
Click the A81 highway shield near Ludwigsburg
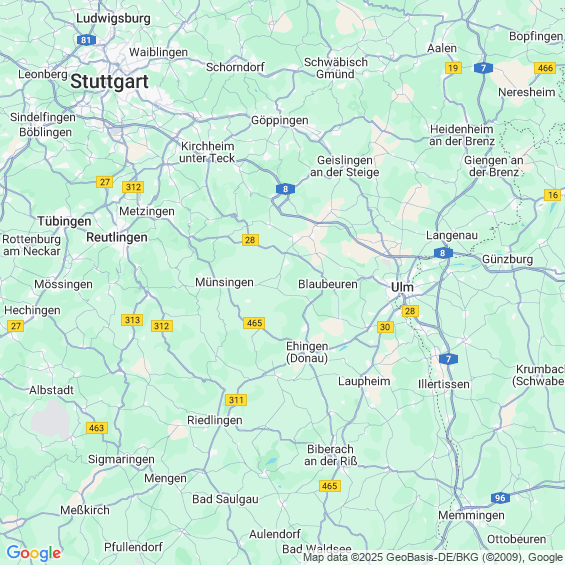[86, 40]
